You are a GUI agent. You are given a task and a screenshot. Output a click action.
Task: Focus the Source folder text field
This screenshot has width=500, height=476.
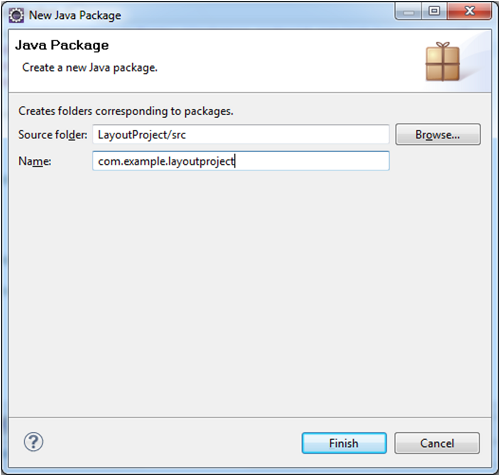[241, 135]
